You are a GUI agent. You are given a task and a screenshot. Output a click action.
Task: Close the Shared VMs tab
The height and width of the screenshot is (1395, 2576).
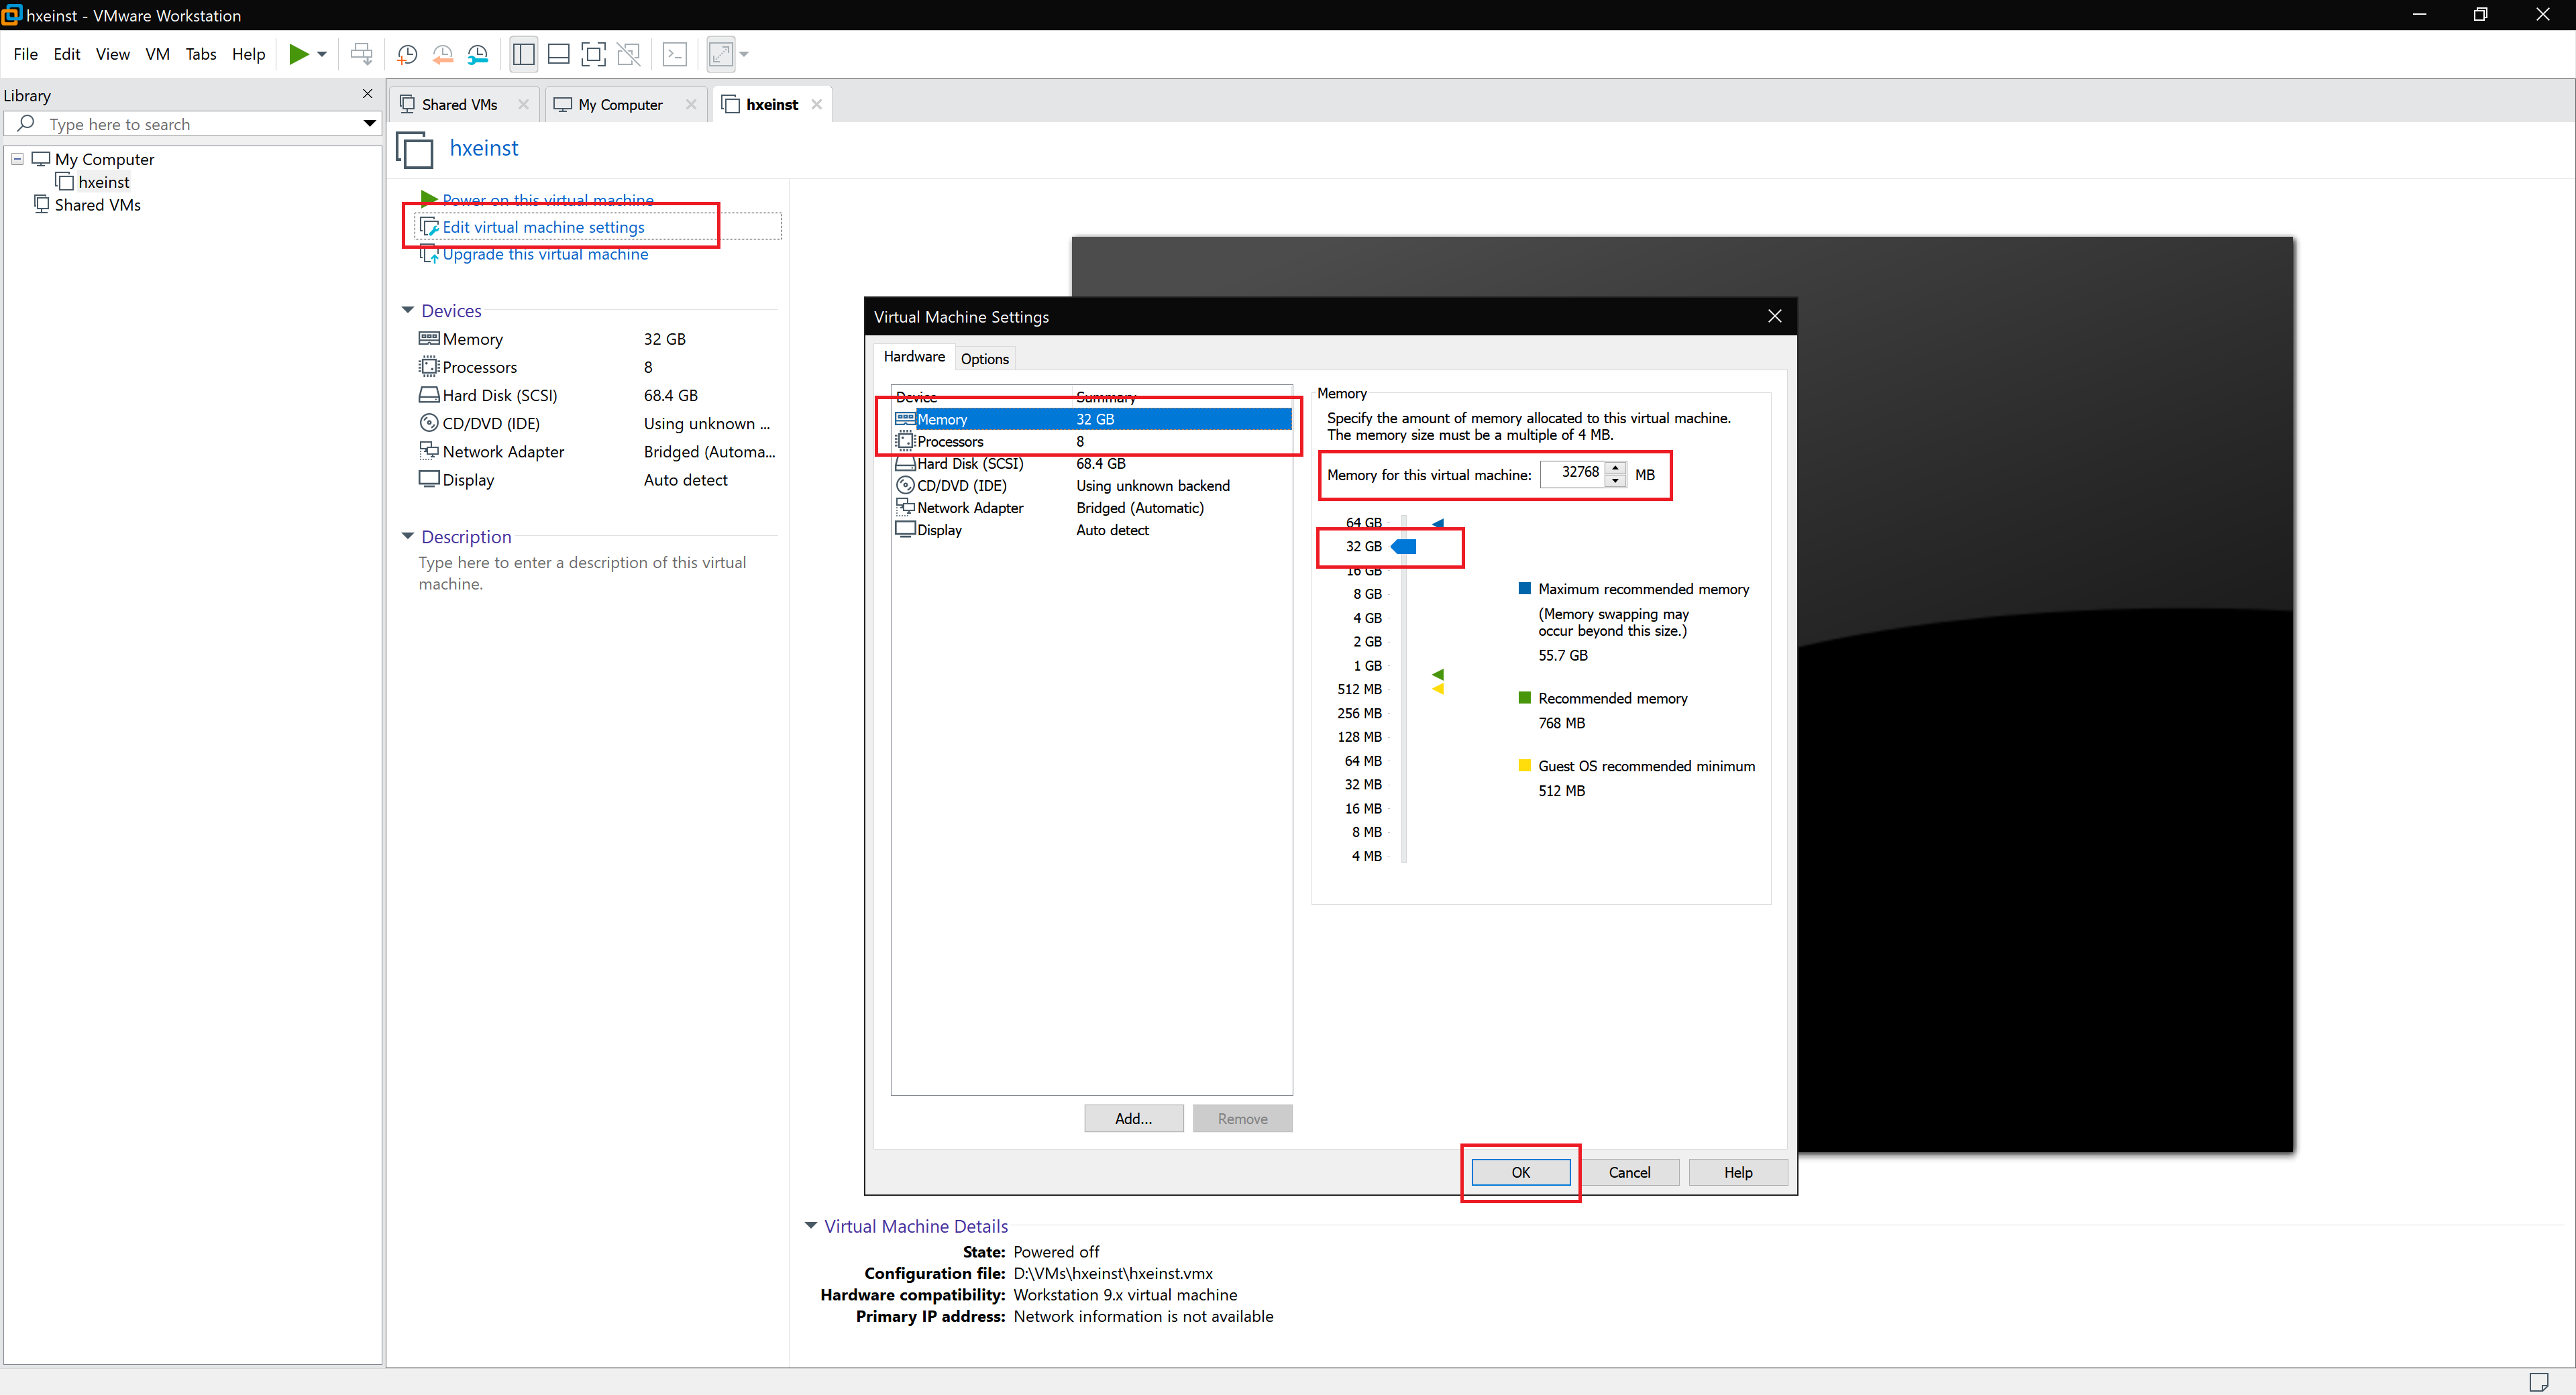(523, 104)
